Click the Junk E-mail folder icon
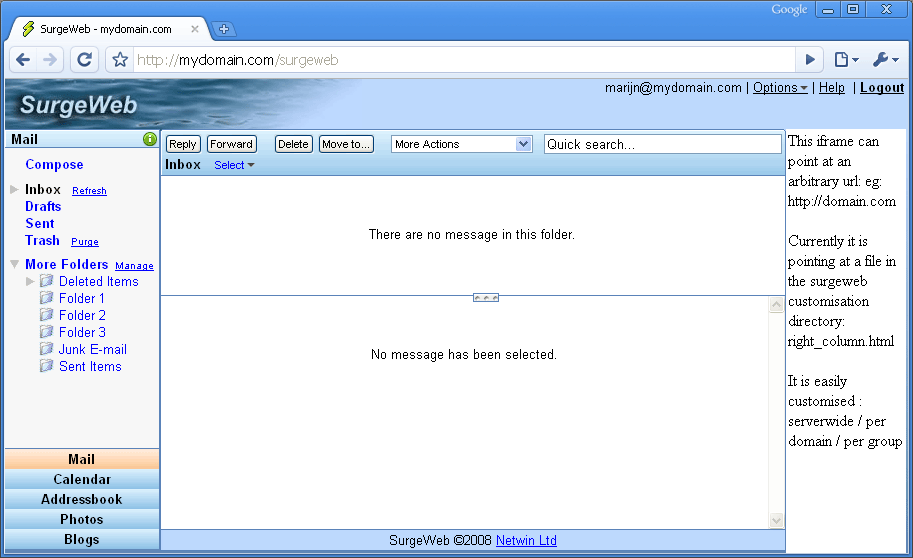Viewport: 913px width, 558px height. (x=46, y=349)
